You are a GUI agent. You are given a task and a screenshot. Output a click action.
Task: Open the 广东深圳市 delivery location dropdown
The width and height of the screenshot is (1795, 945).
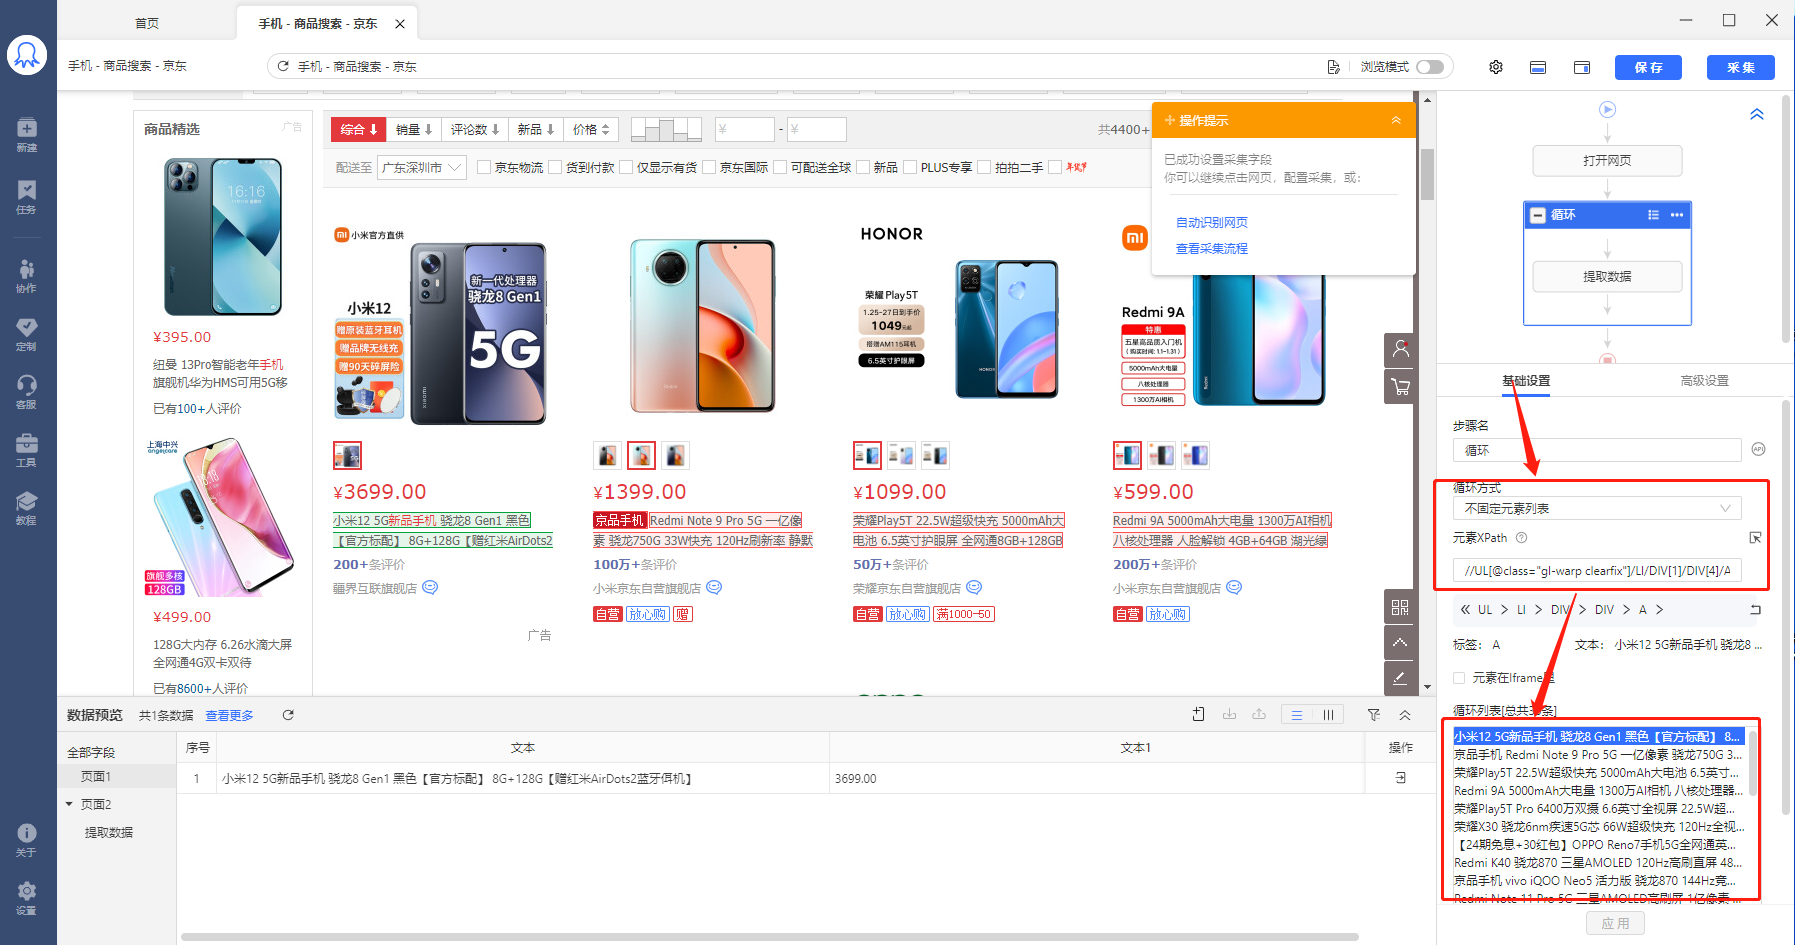[x=422, y=167]
